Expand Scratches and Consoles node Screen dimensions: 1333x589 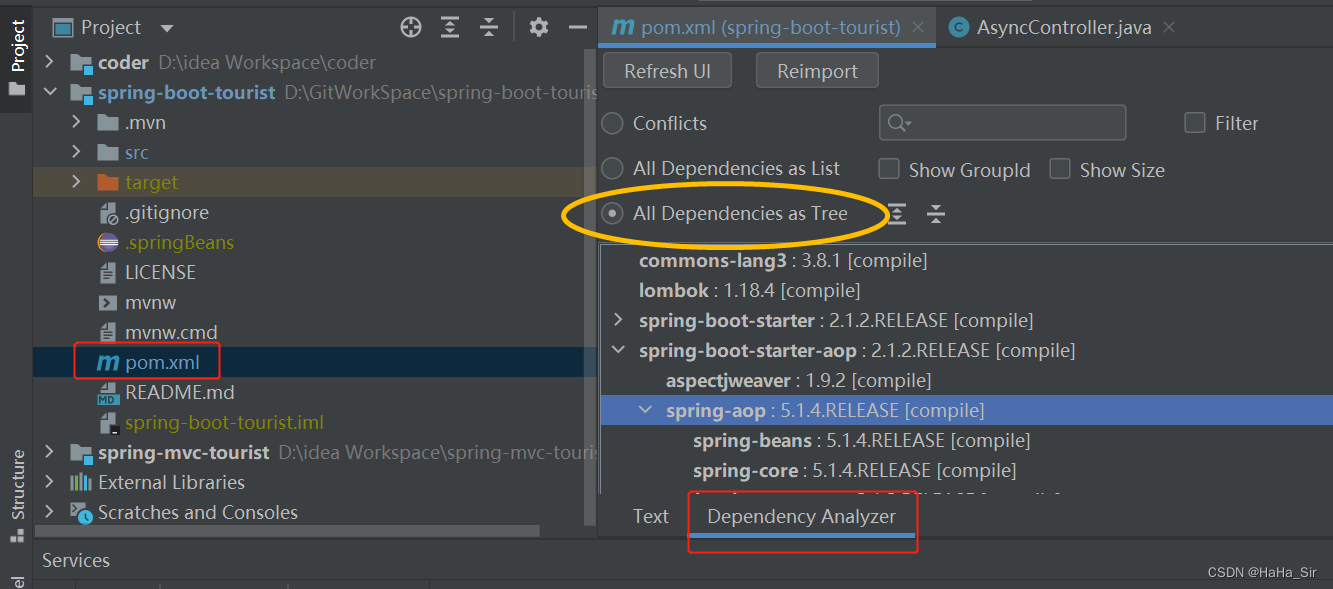click(x=49, y=512)
